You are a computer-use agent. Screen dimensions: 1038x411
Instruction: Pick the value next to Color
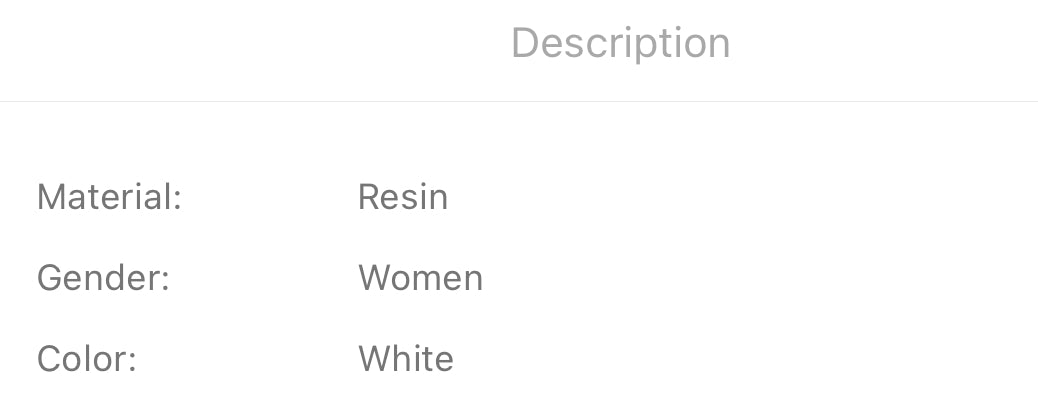coord(406,359)
